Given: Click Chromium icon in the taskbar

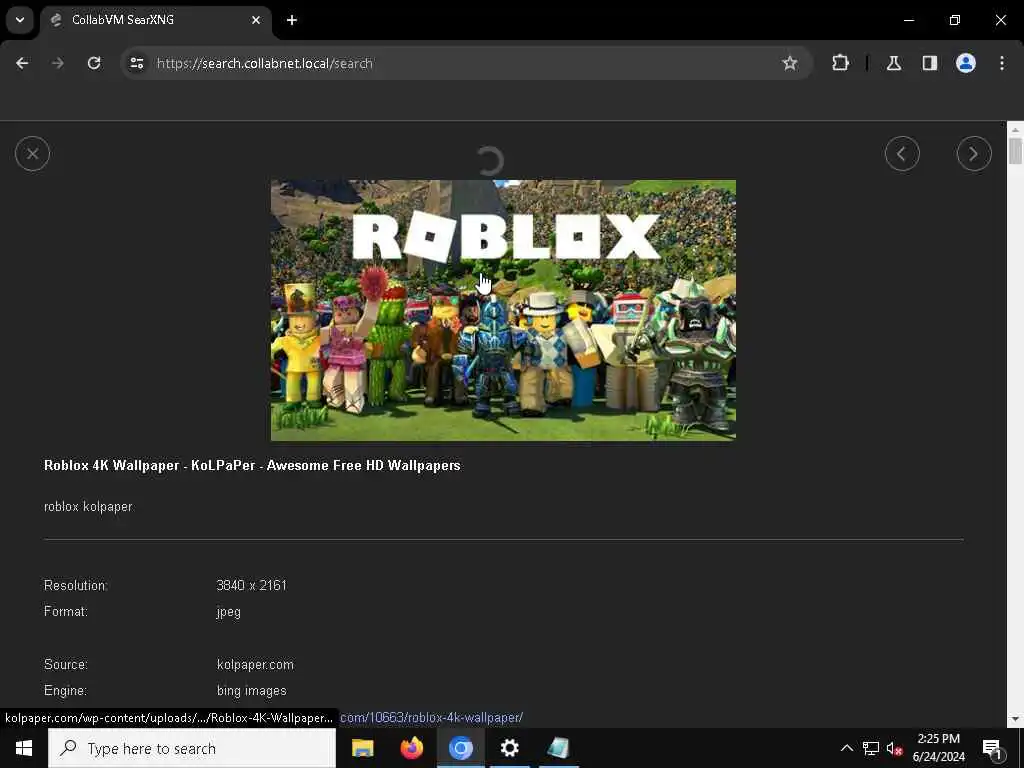Looking at the screenshot, I should (460, 748).
